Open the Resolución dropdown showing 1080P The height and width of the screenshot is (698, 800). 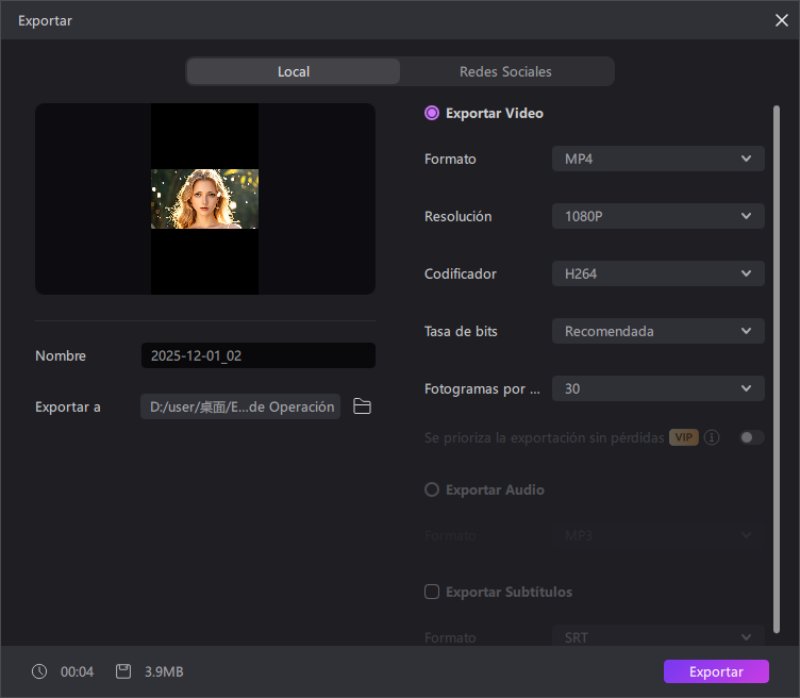657,216
